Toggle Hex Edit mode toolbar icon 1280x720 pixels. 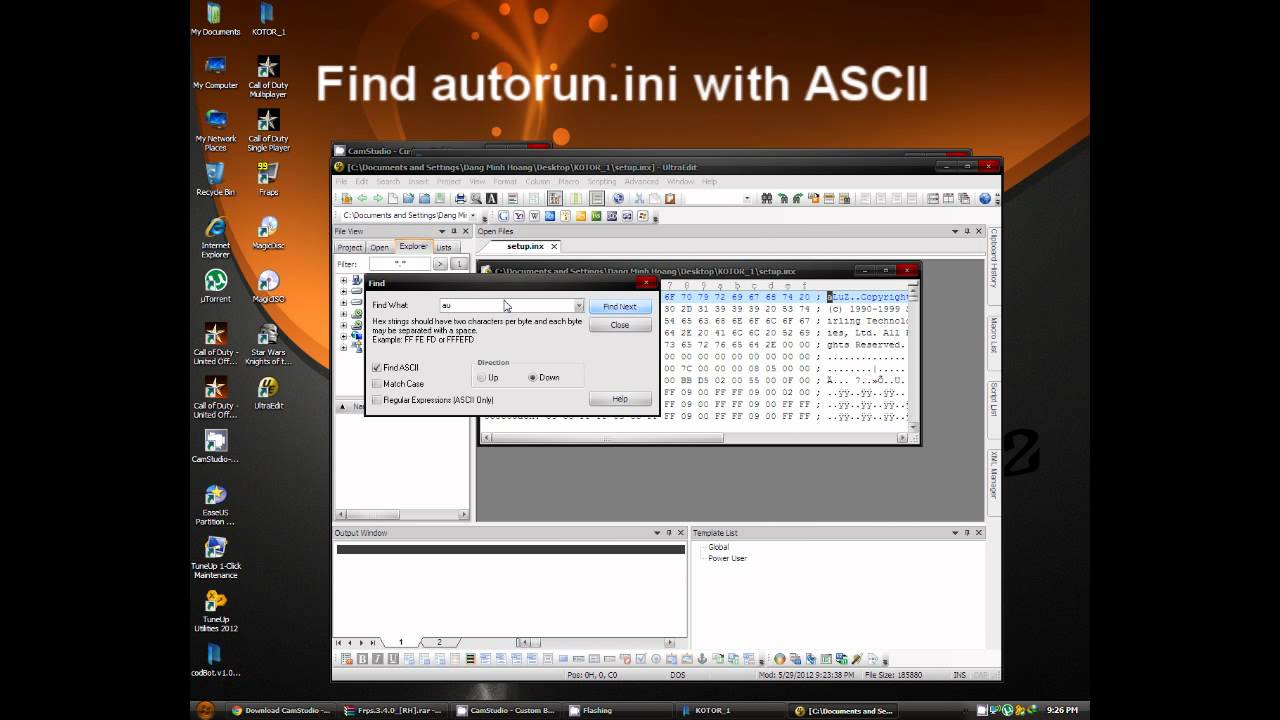(555, 198)
